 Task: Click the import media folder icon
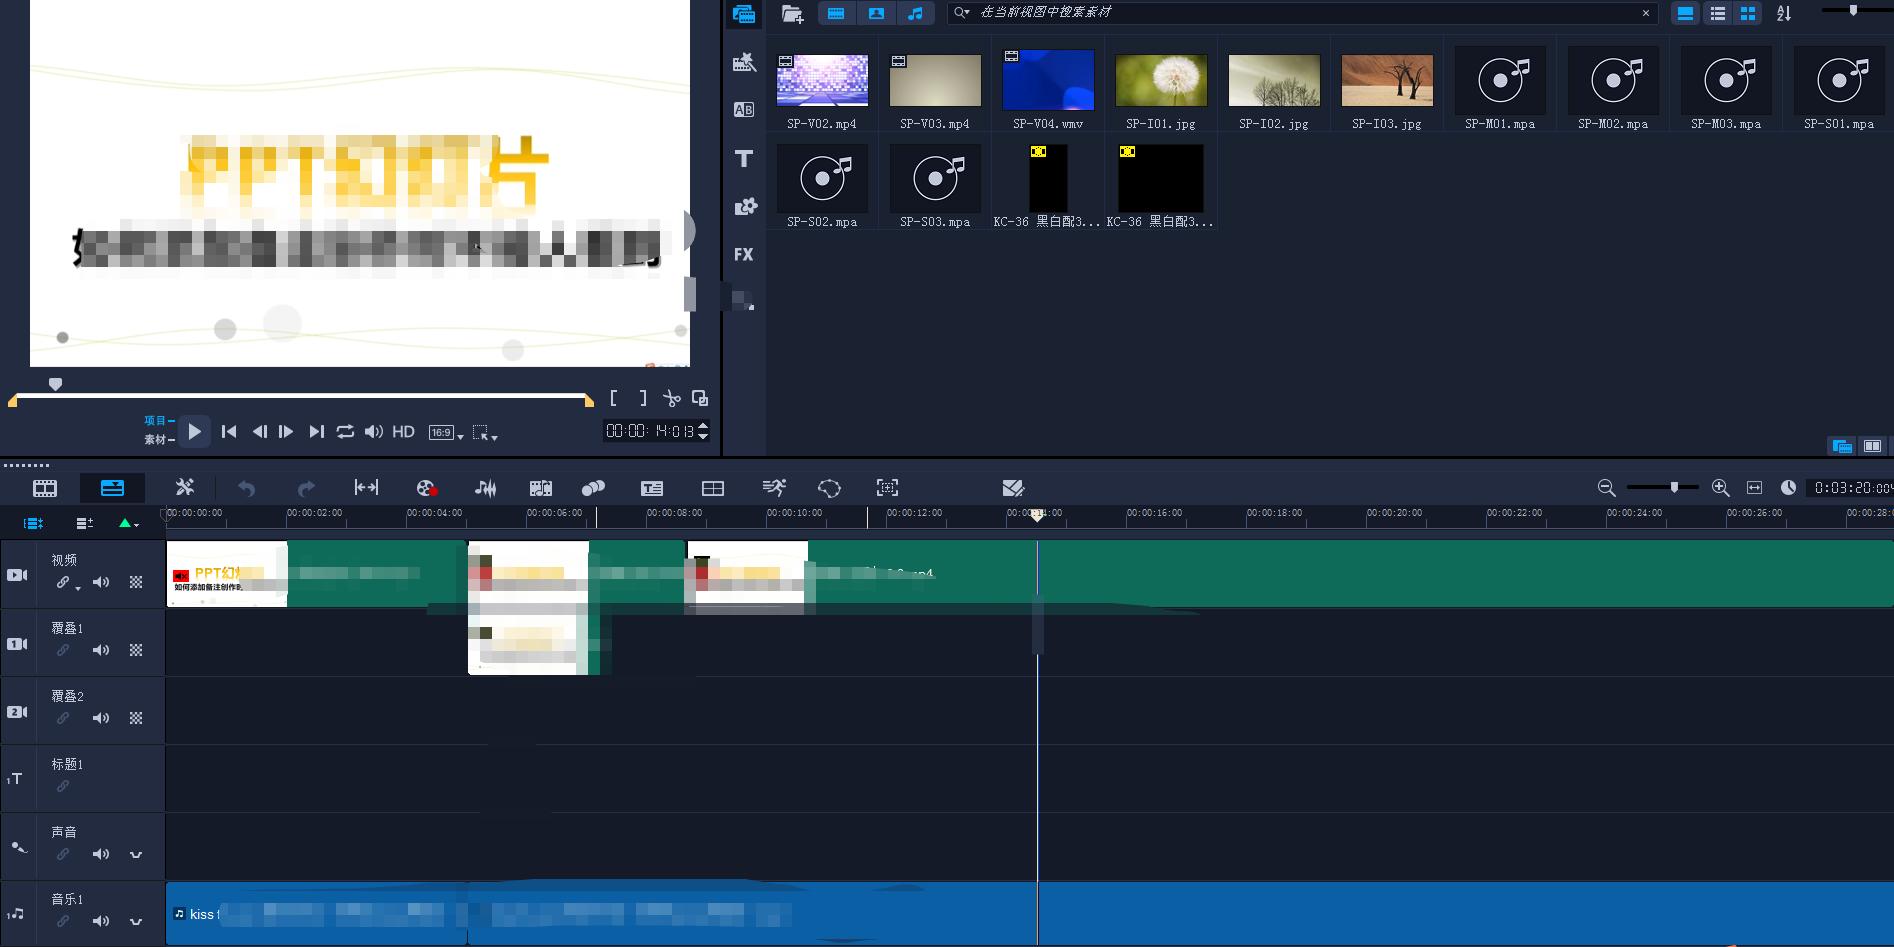[792, 13]
